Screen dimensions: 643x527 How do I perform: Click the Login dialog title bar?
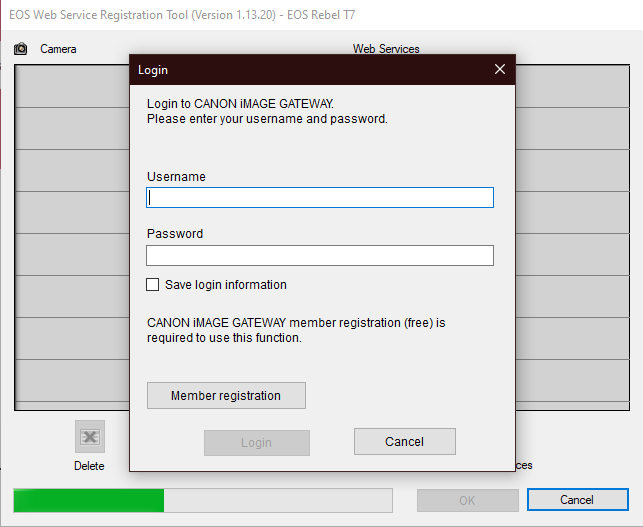point(300,70)
